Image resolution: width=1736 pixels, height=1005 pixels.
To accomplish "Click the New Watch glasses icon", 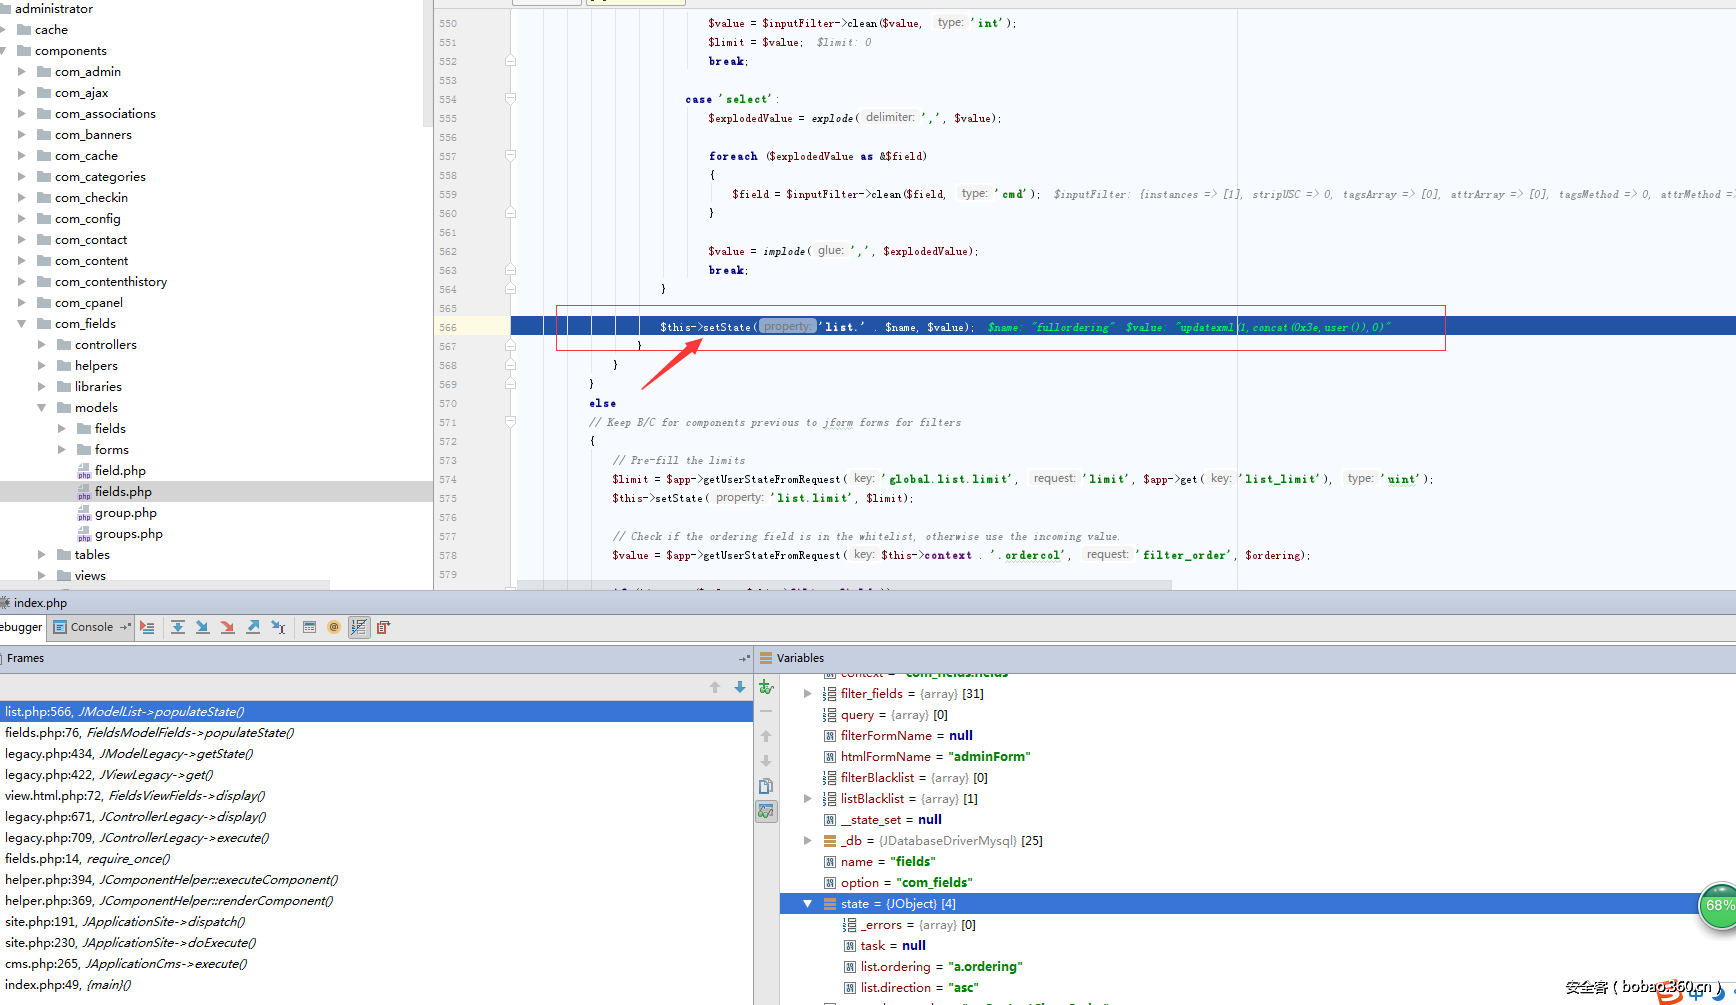I will pyautogui.click(x=766, y=687).
